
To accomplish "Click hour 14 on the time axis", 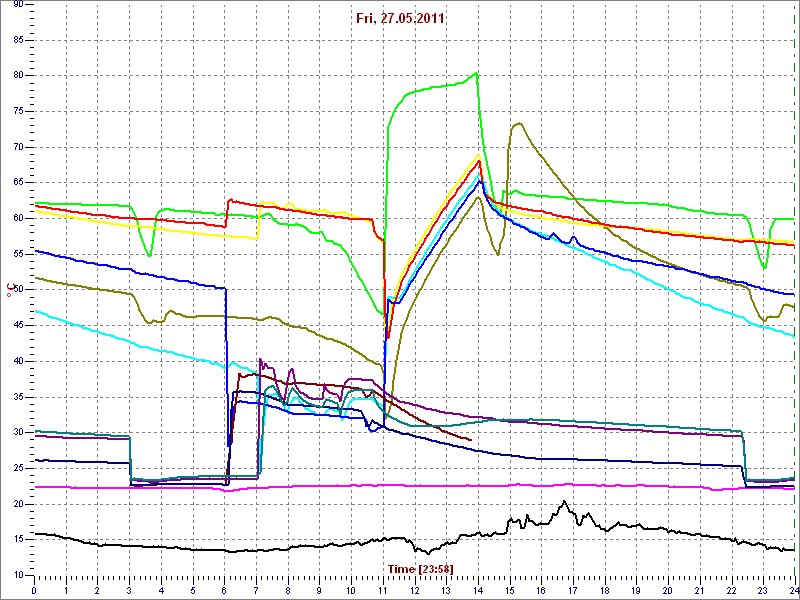I will point(478,590).
